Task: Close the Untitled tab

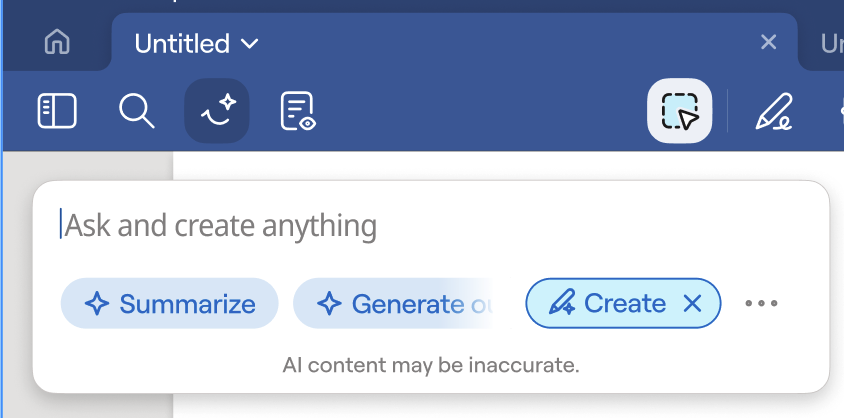Action: pyautogui.click(x=769, y=42)
